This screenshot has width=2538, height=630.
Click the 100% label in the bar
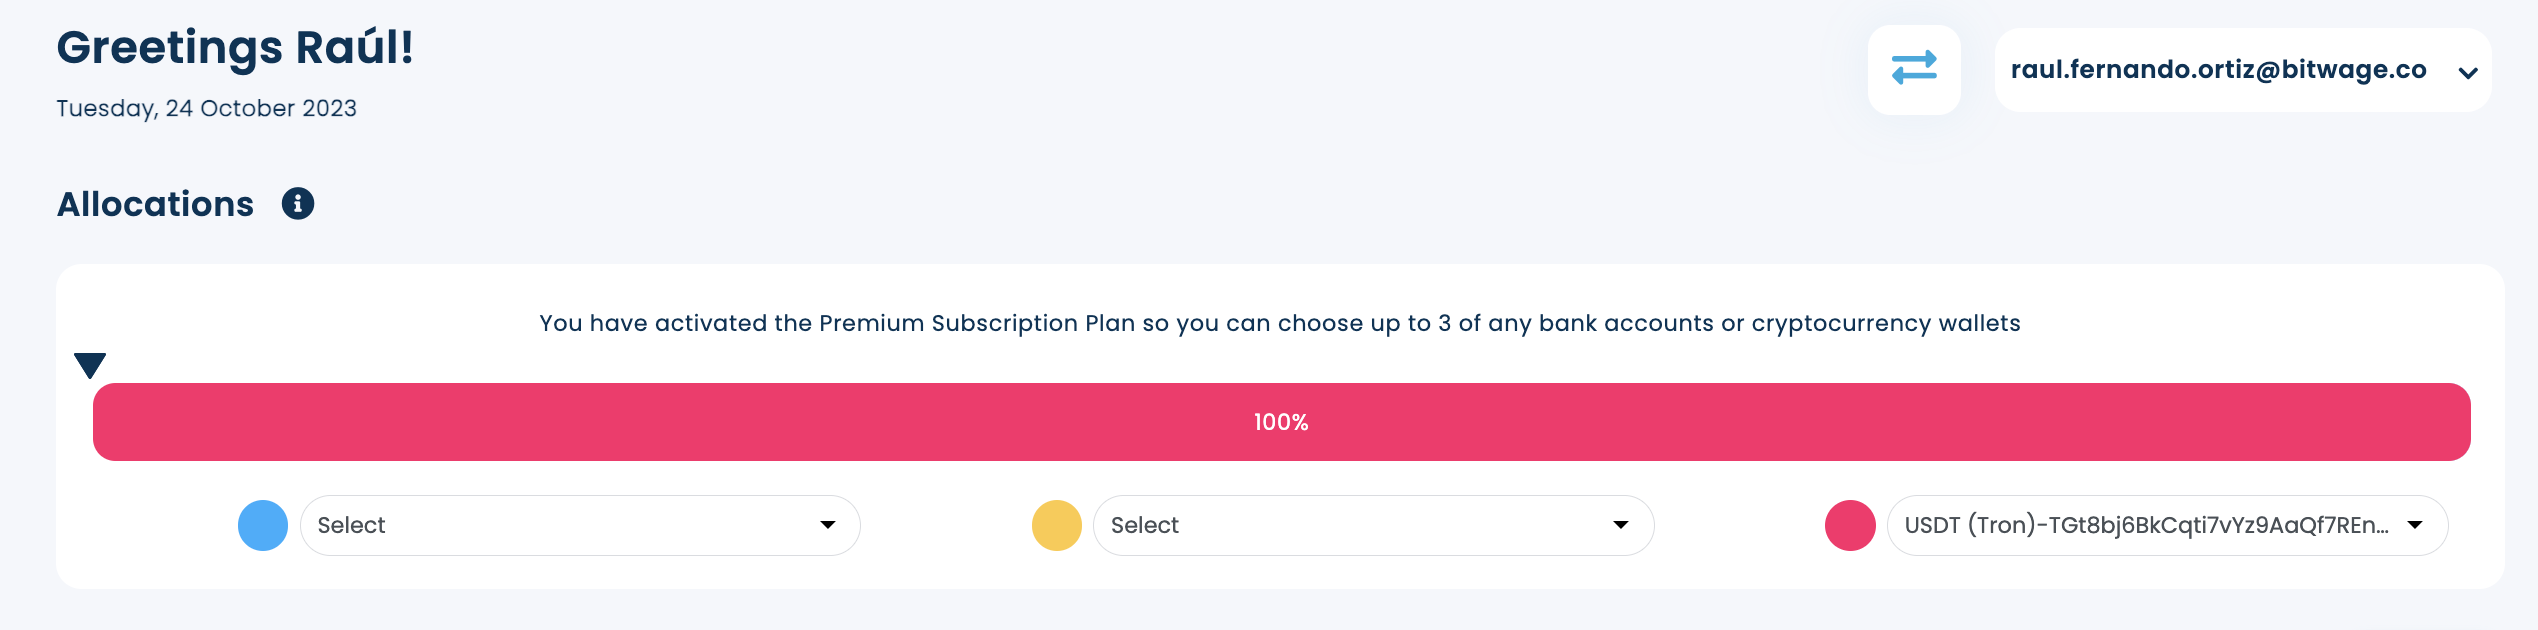point(1281,422)
